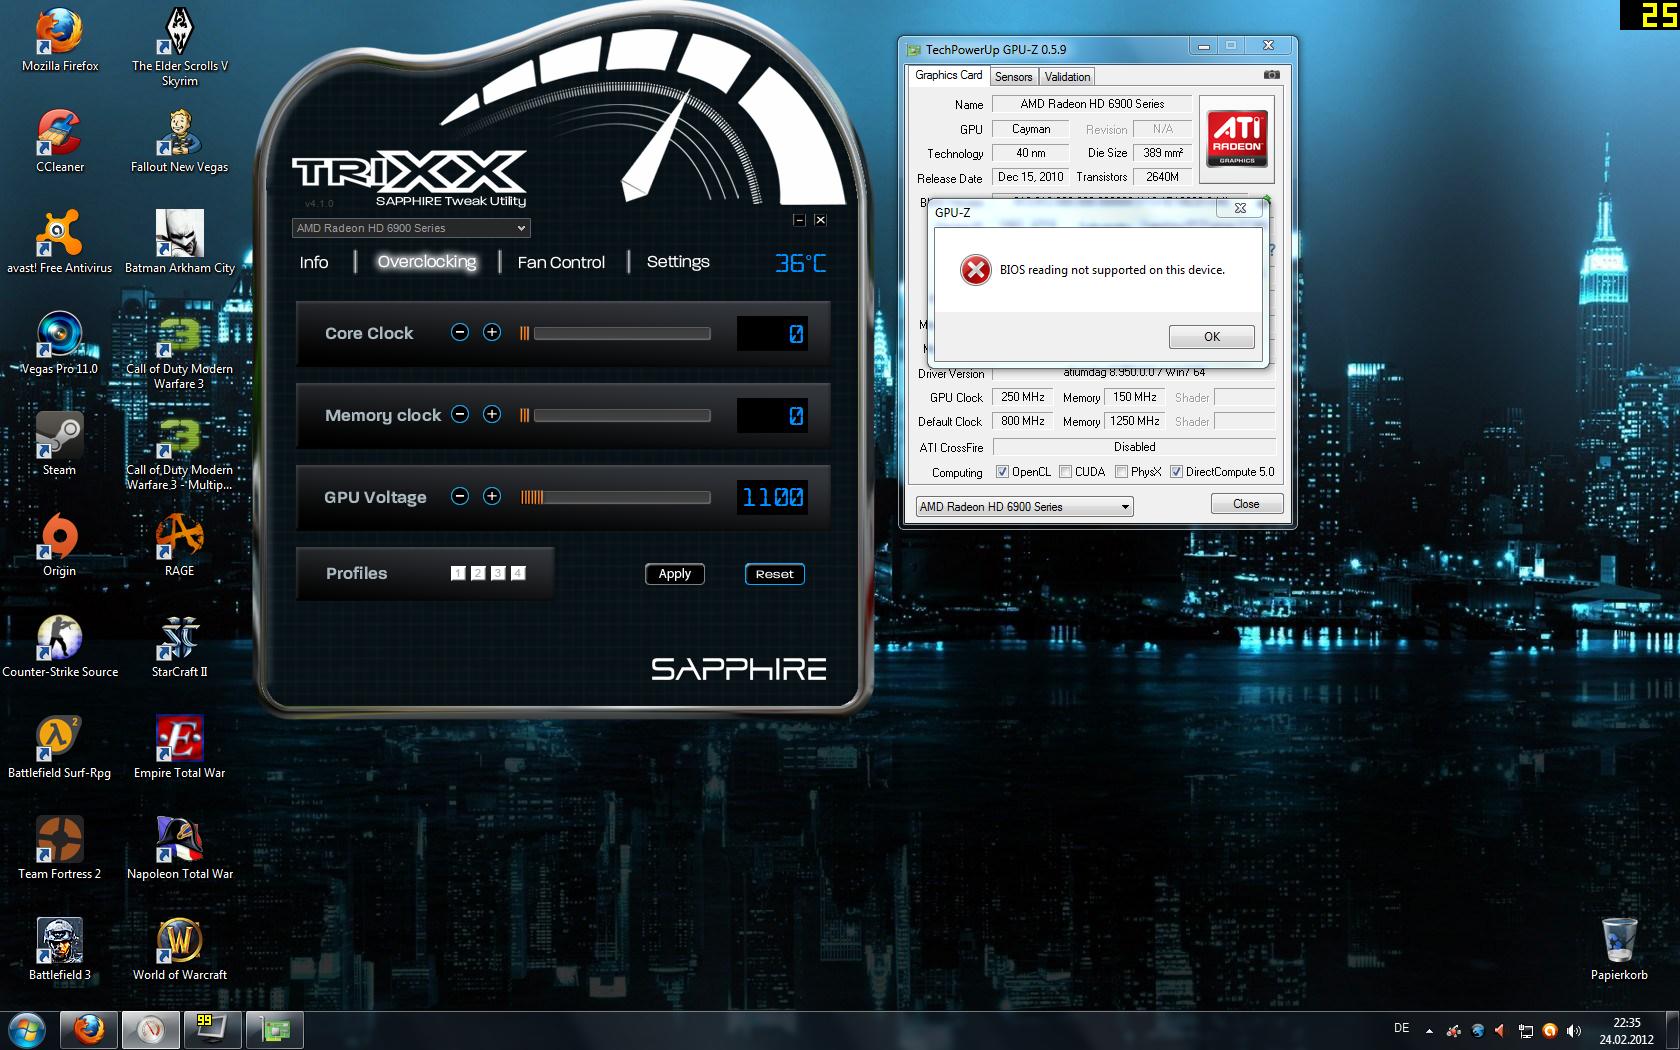Screen dimensions: 1680x1050
Task: Increase Memory clock with plus button
Action: (492, 414)
